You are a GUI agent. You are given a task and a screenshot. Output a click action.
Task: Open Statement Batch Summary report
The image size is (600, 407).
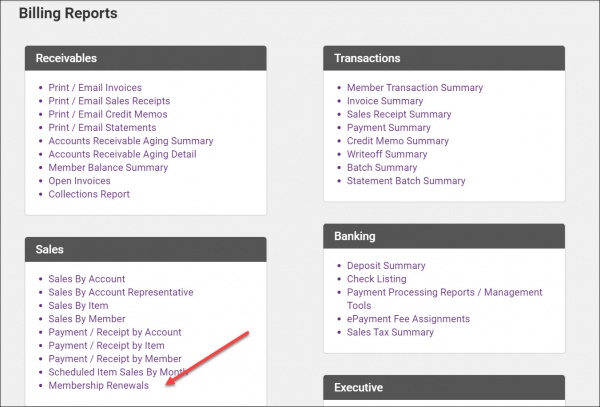406,181
